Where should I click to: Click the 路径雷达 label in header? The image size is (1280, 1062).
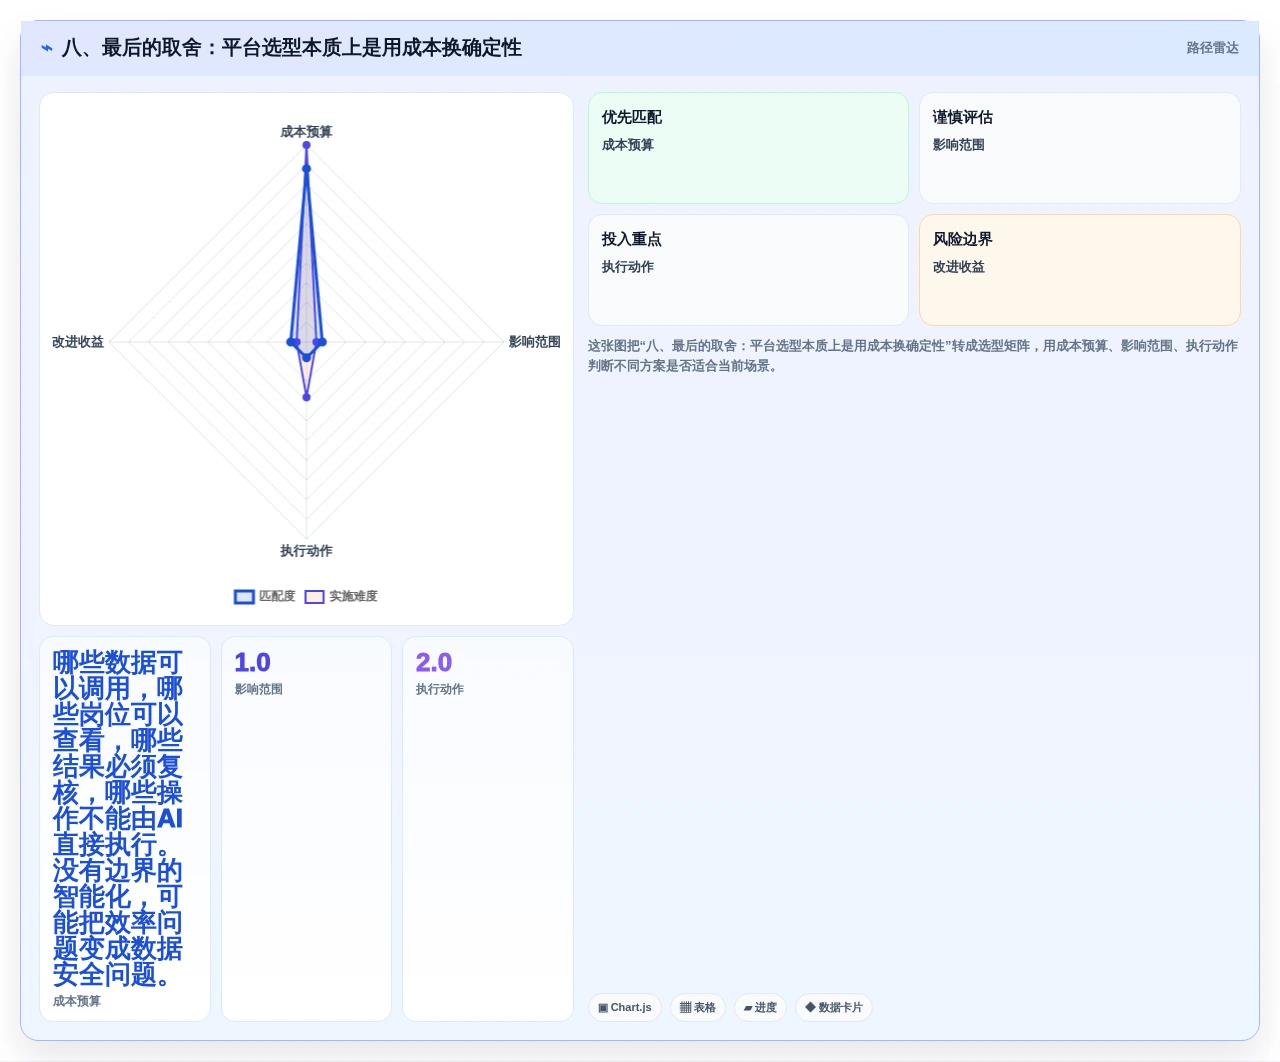pyautogui.click(x=1212, y=48)
